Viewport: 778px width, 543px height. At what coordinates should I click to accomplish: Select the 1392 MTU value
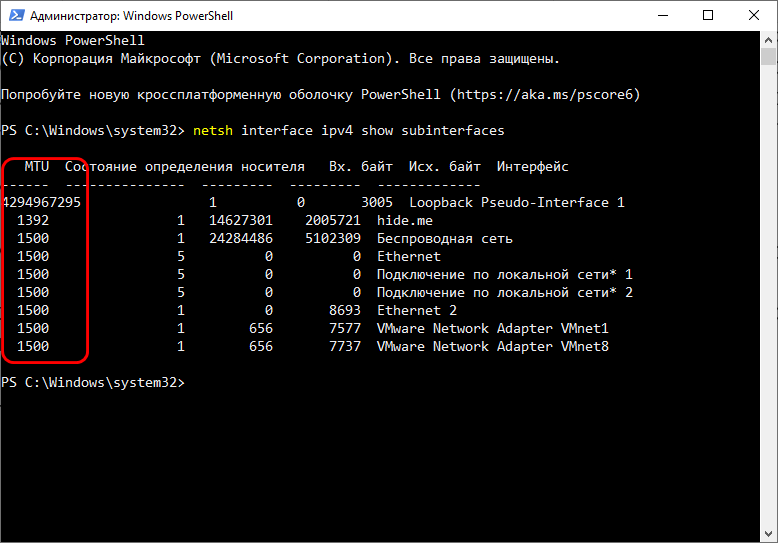pos(33,221)
